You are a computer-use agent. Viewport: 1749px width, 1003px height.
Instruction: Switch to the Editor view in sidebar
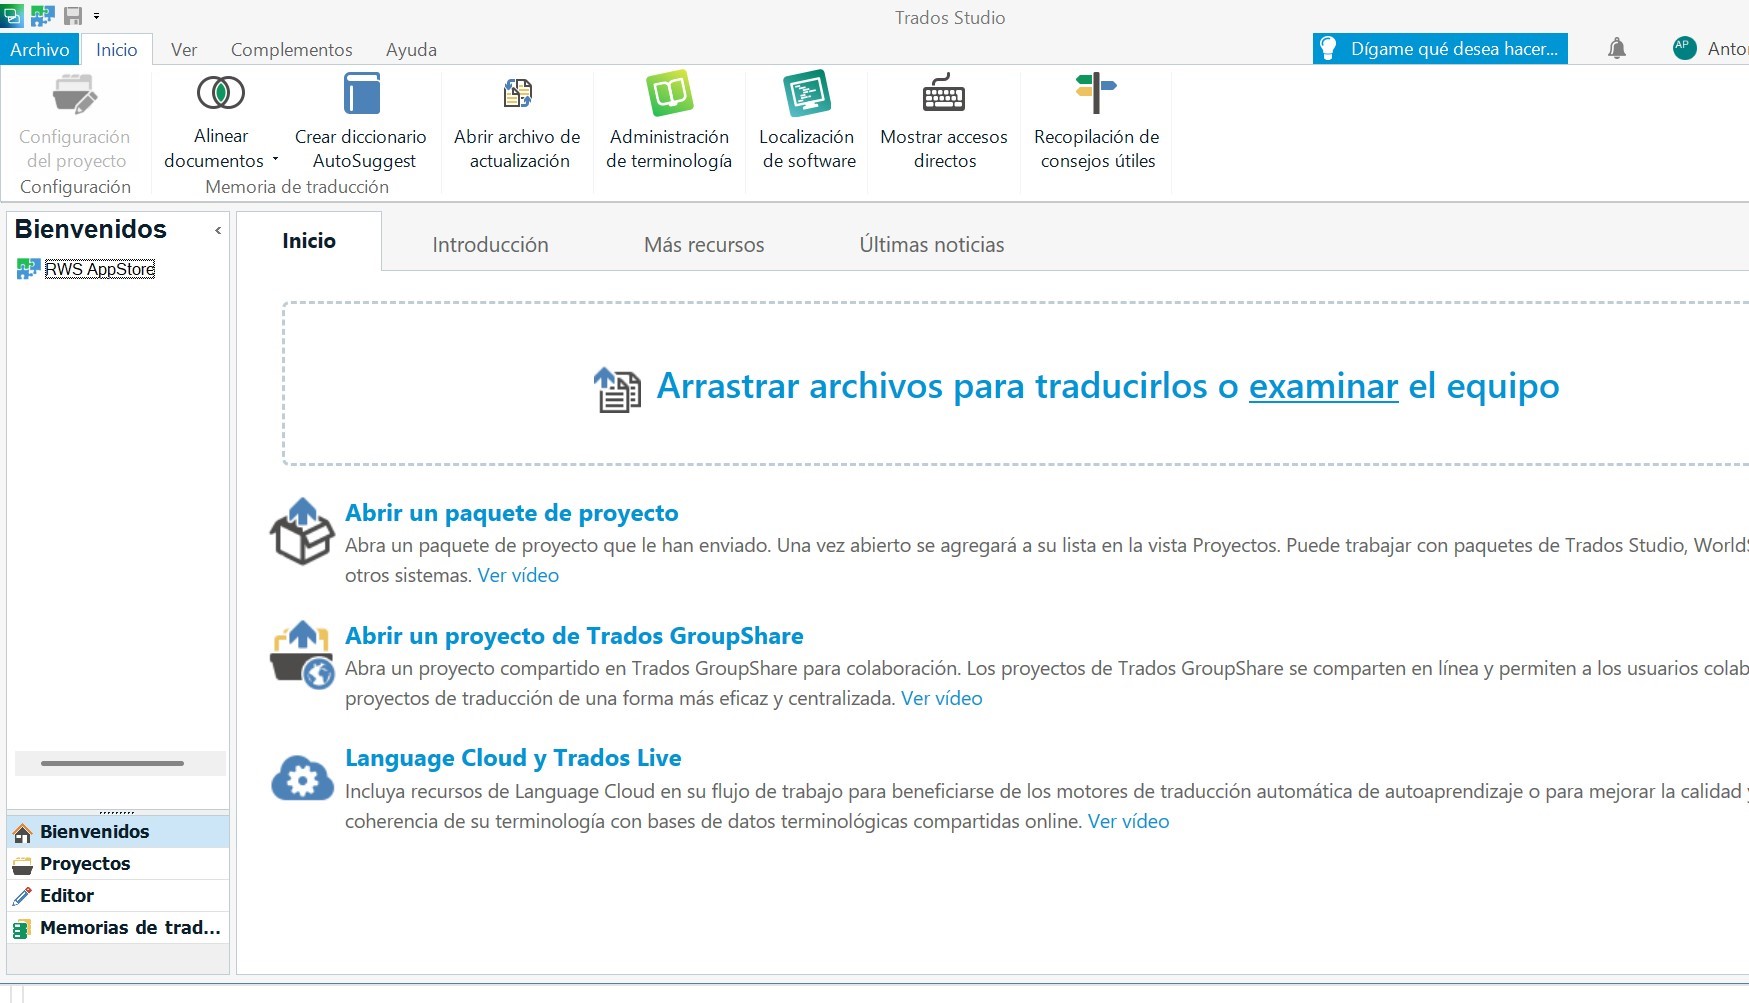[x=66, y=895]
